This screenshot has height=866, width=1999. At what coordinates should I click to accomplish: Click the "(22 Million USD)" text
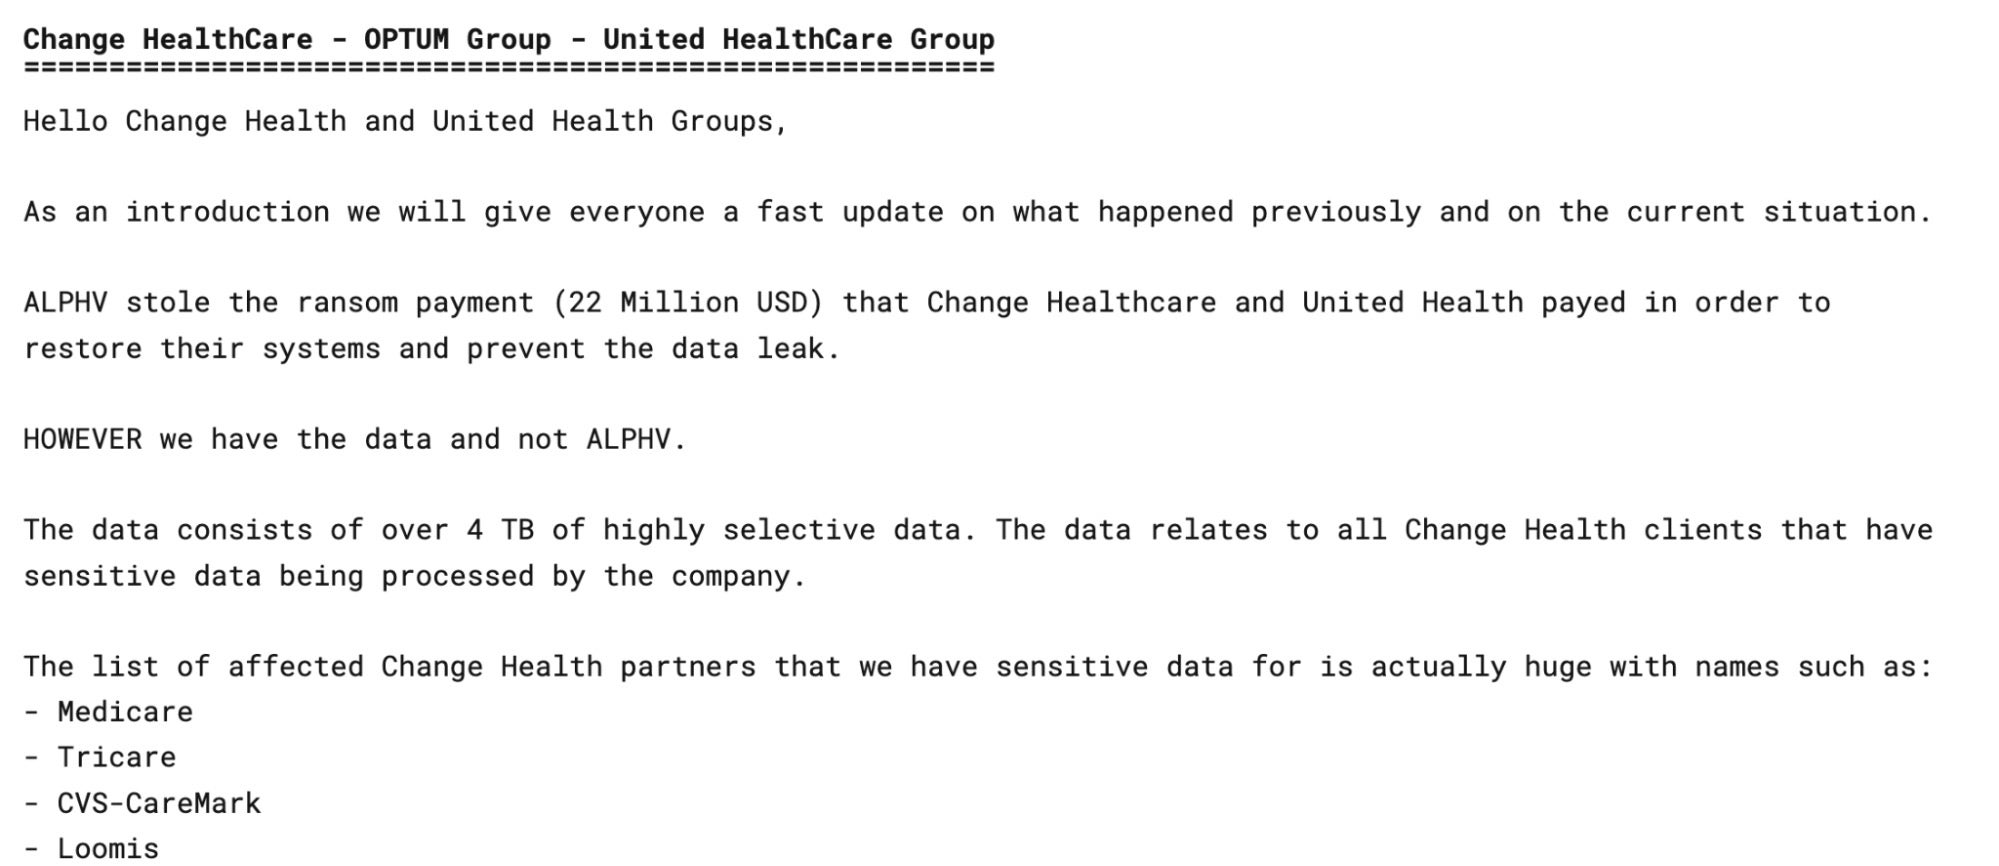tap(687, 303)
